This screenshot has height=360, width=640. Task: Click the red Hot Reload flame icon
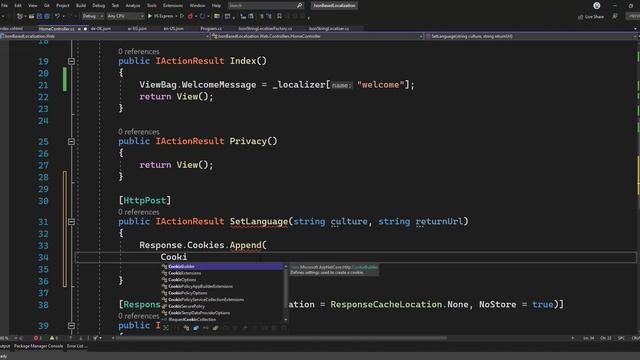coord(190,16)
